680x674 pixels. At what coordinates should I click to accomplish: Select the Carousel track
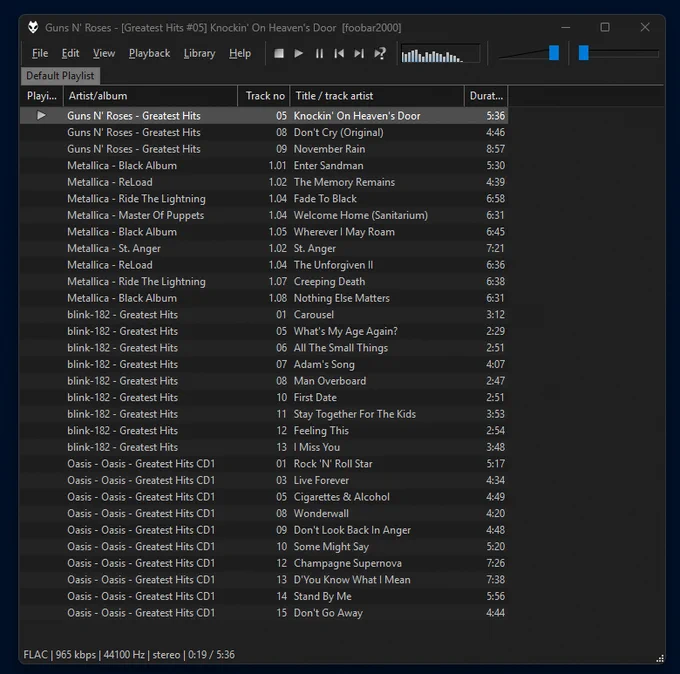(x=264, y=314)
